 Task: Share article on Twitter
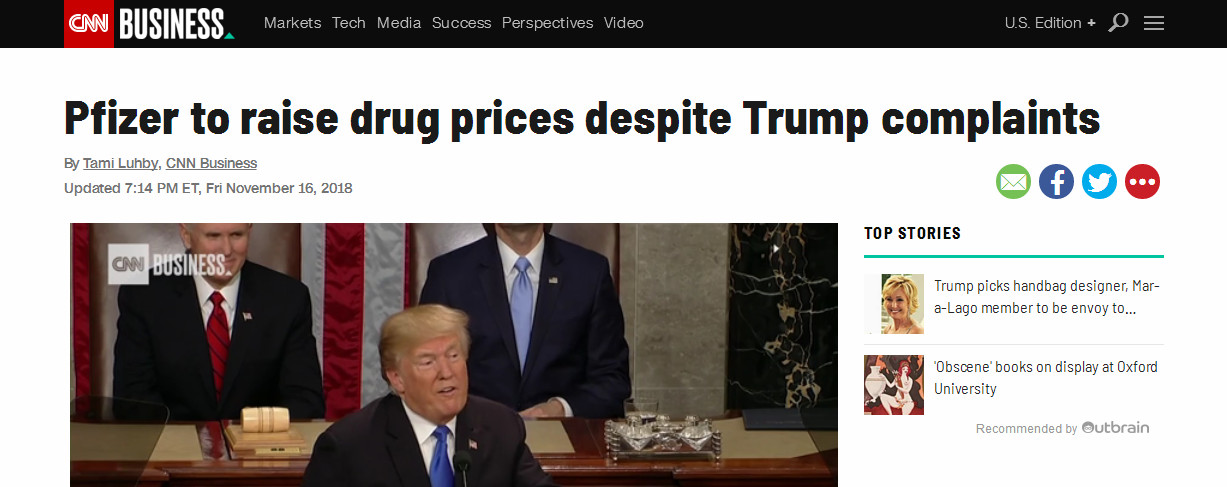tap(1099, 182)
